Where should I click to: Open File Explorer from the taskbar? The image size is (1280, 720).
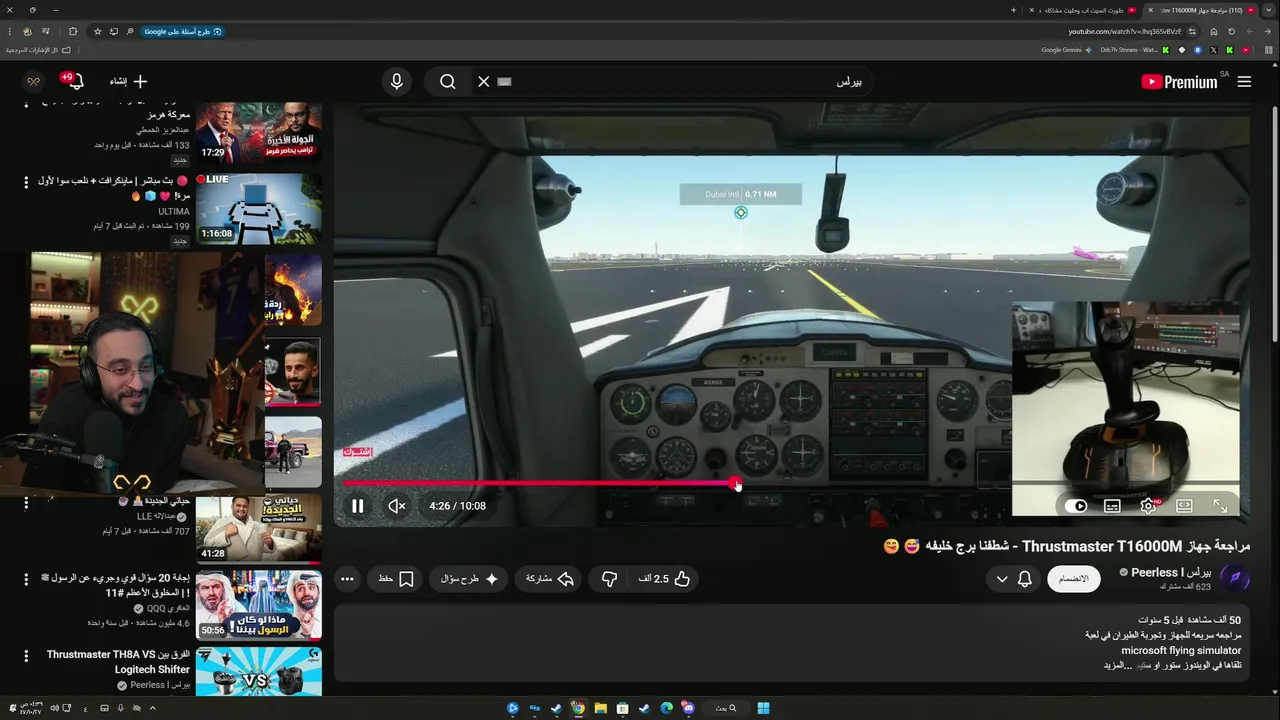[x=600, y=708]
